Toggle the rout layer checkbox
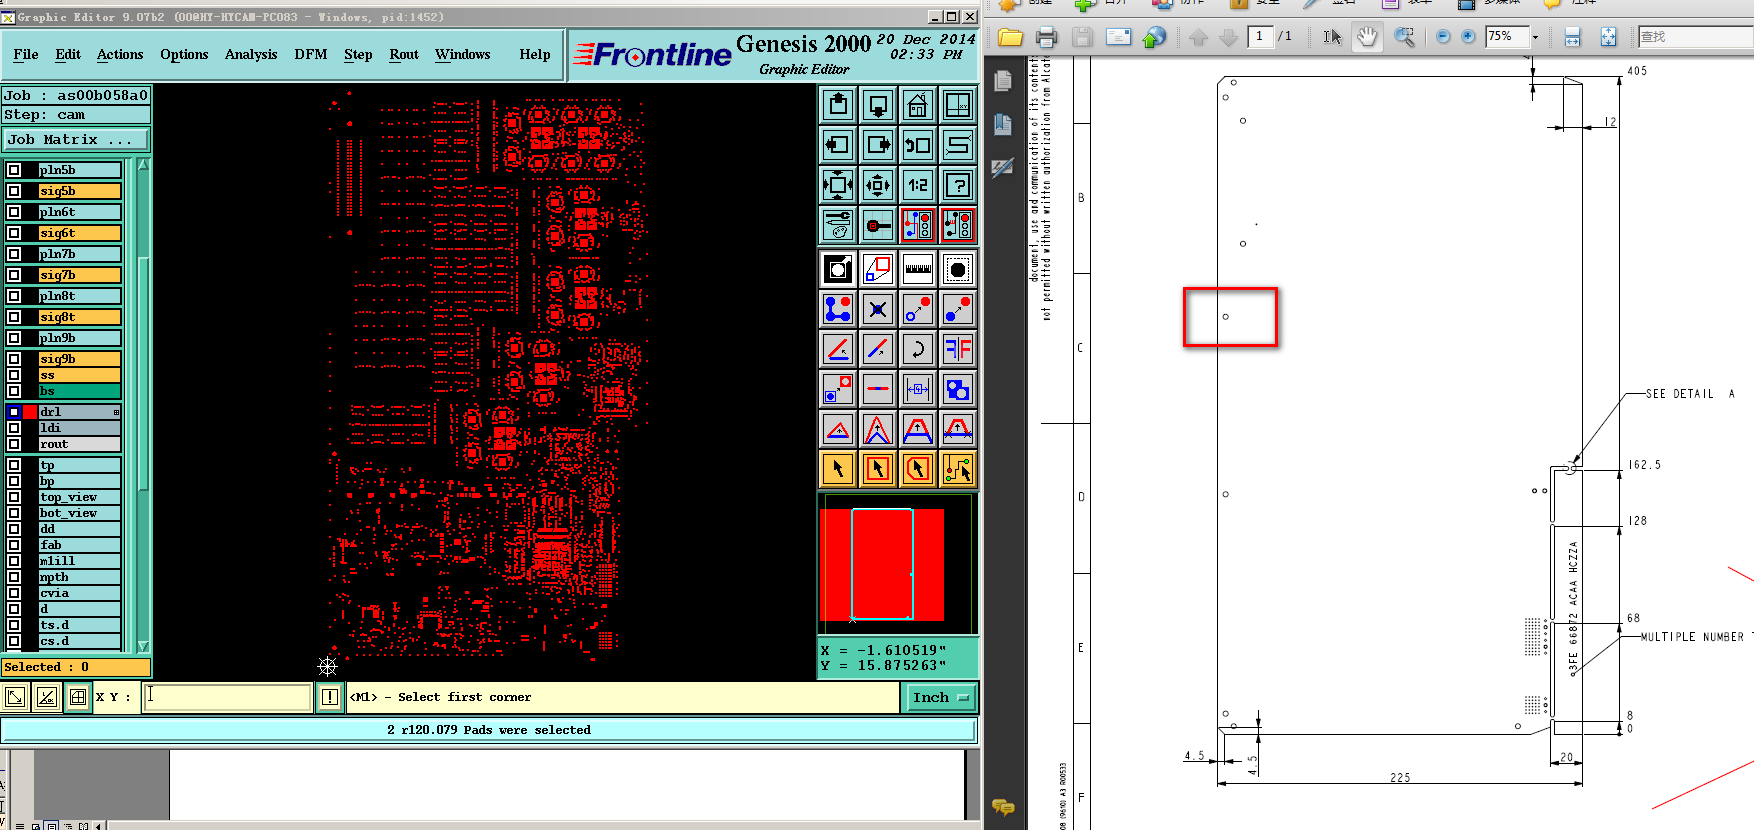The image size is (1754, 830). 14,444
